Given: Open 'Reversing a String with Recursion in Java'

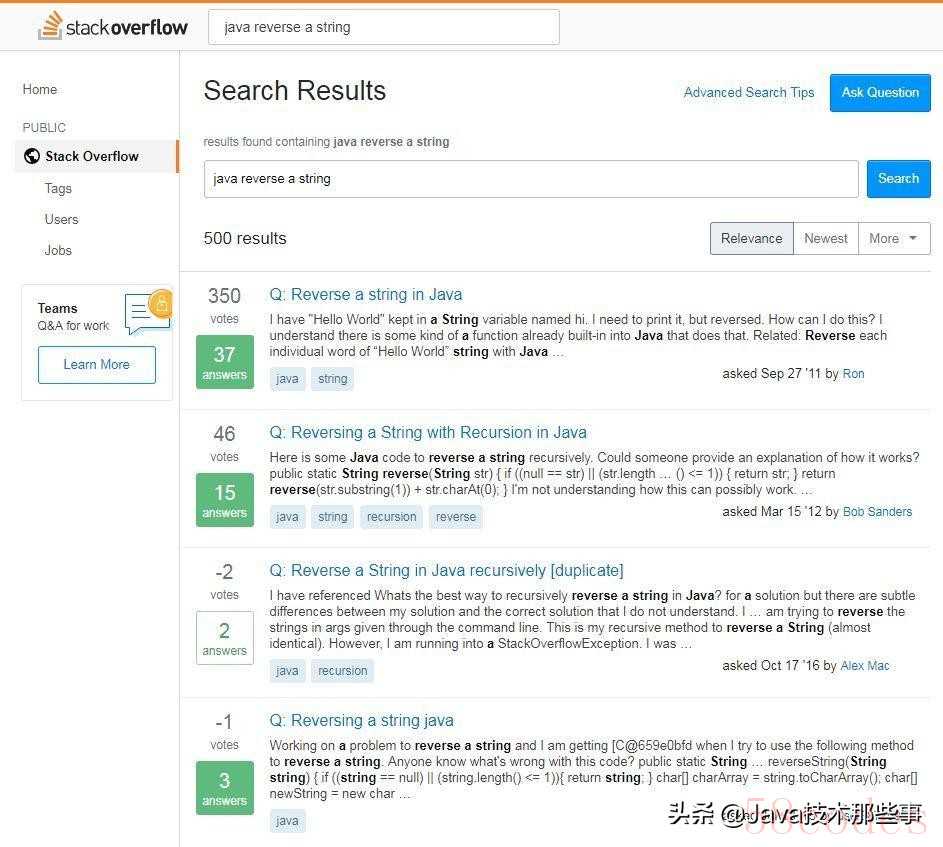Looking at the screenshot, I should point(428,433).
